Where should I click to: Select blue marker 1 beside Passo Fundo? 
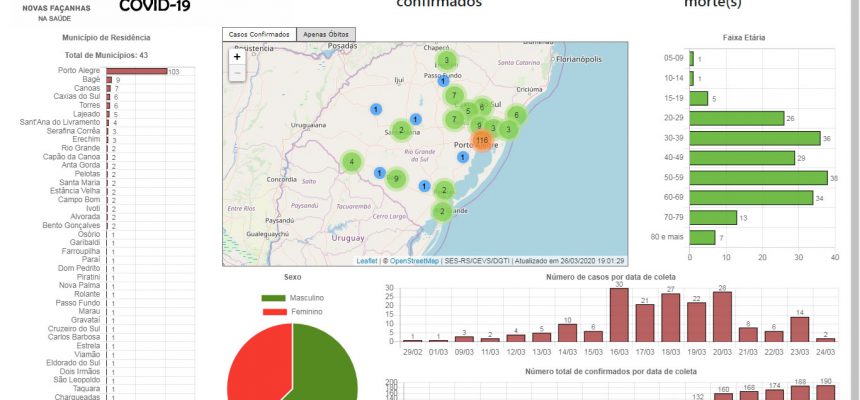click(x=443, y=81)
